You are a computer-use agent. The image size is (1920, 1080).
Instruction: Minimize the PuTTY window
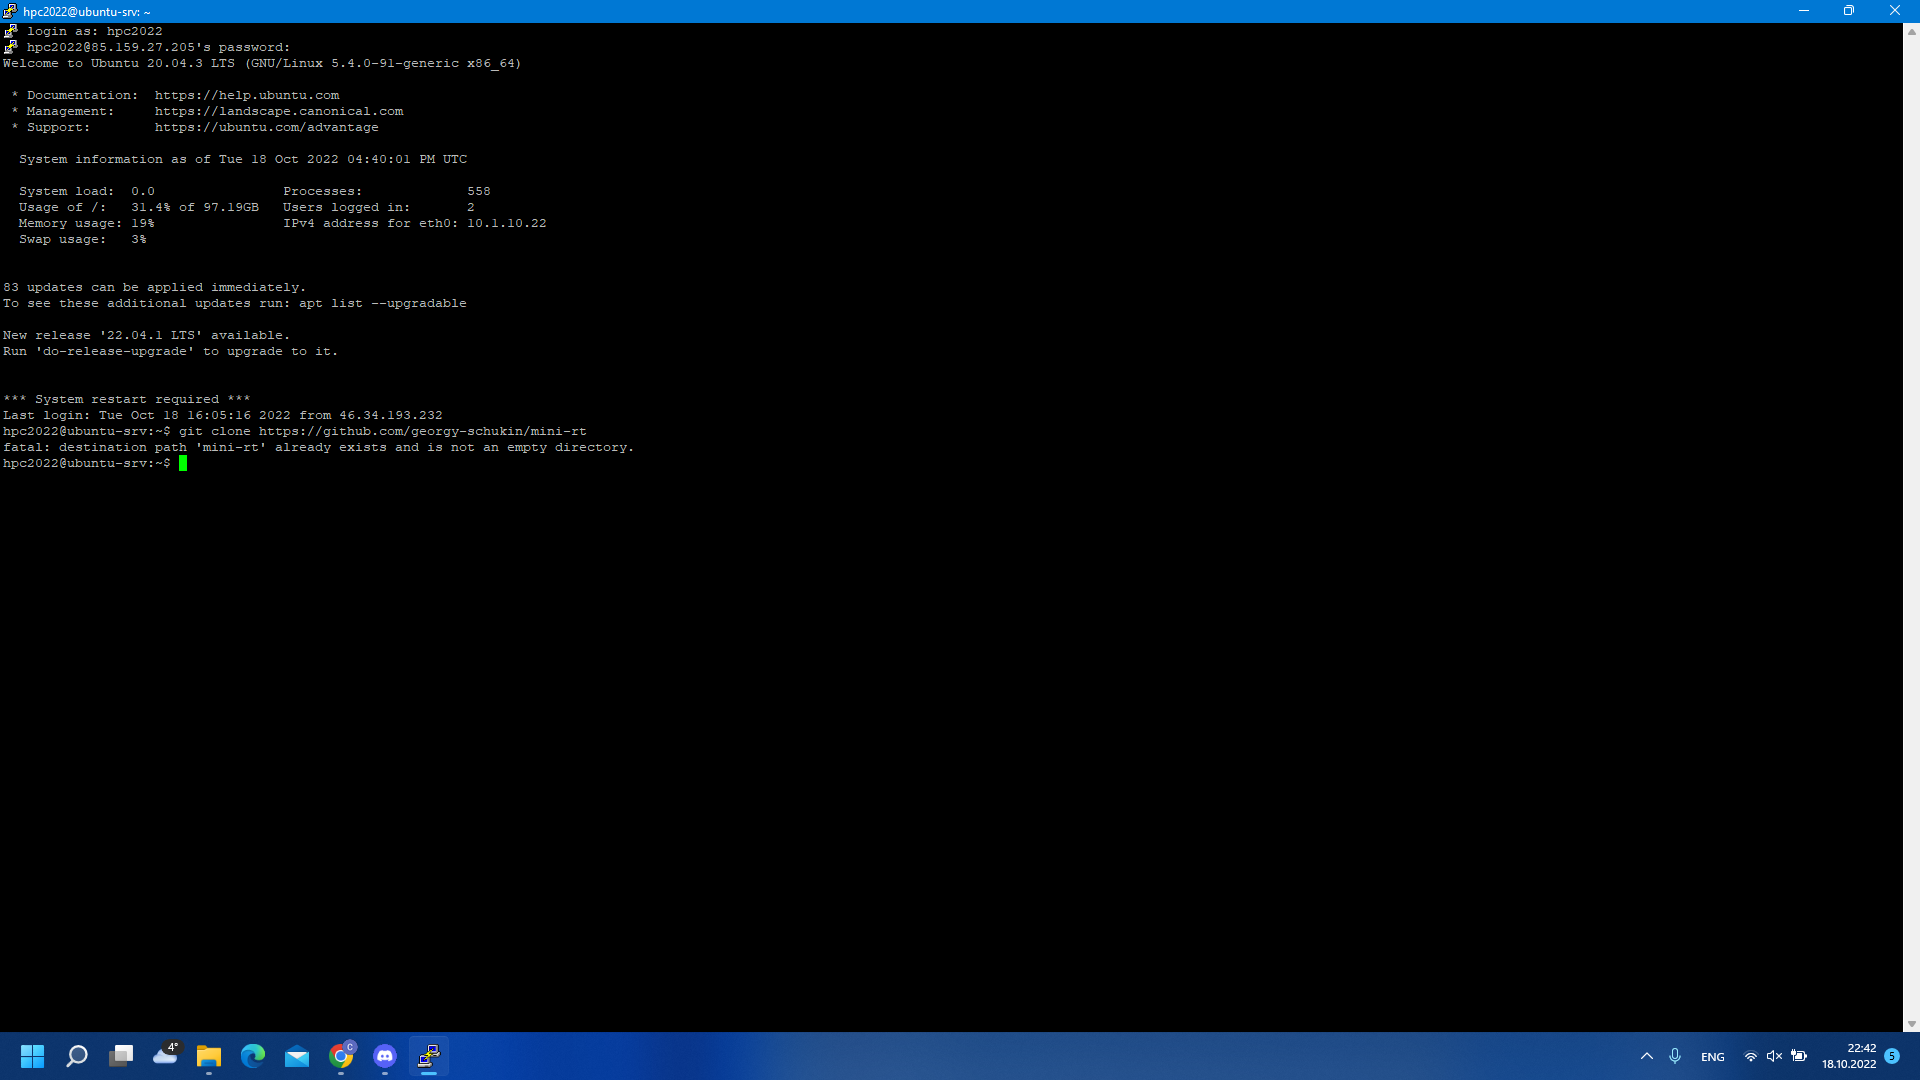[1804, 11]
